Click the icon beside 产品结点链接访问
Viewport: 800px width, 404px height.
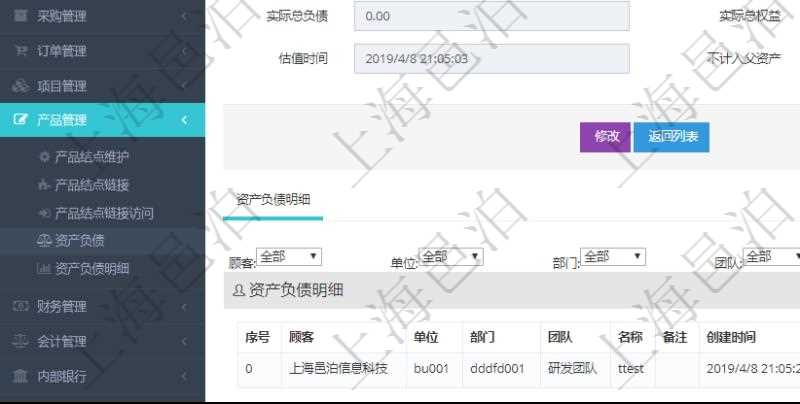44,213
